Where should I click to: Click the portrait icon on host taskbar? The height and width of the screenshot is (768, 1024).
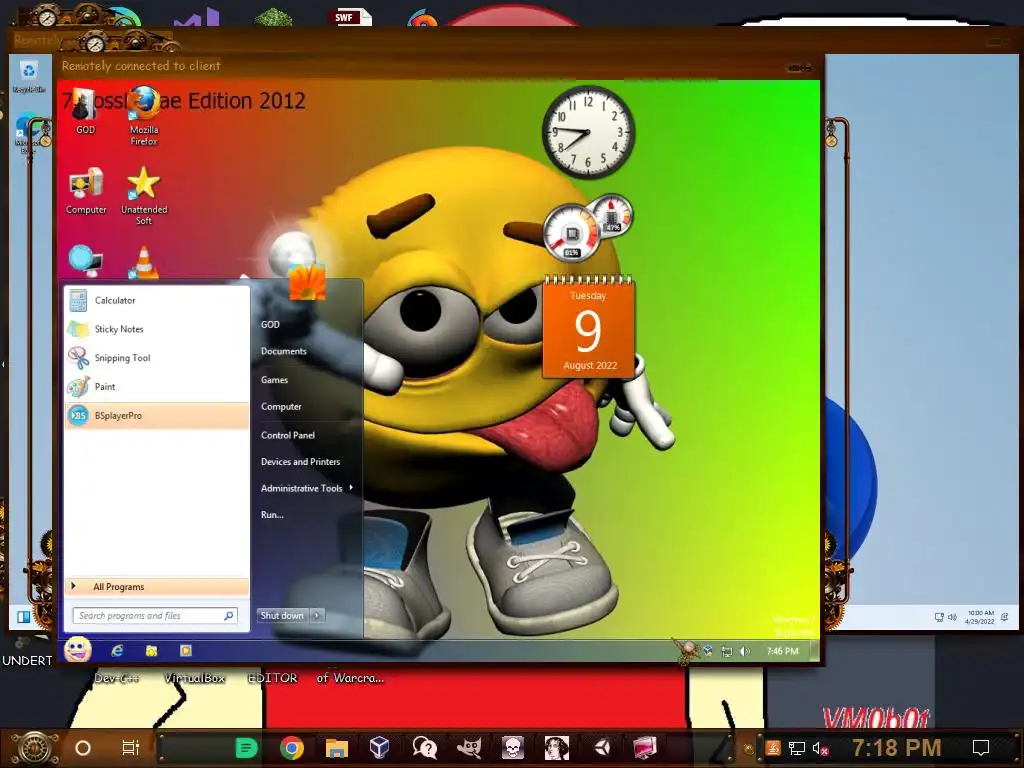(x=557, y=748)
